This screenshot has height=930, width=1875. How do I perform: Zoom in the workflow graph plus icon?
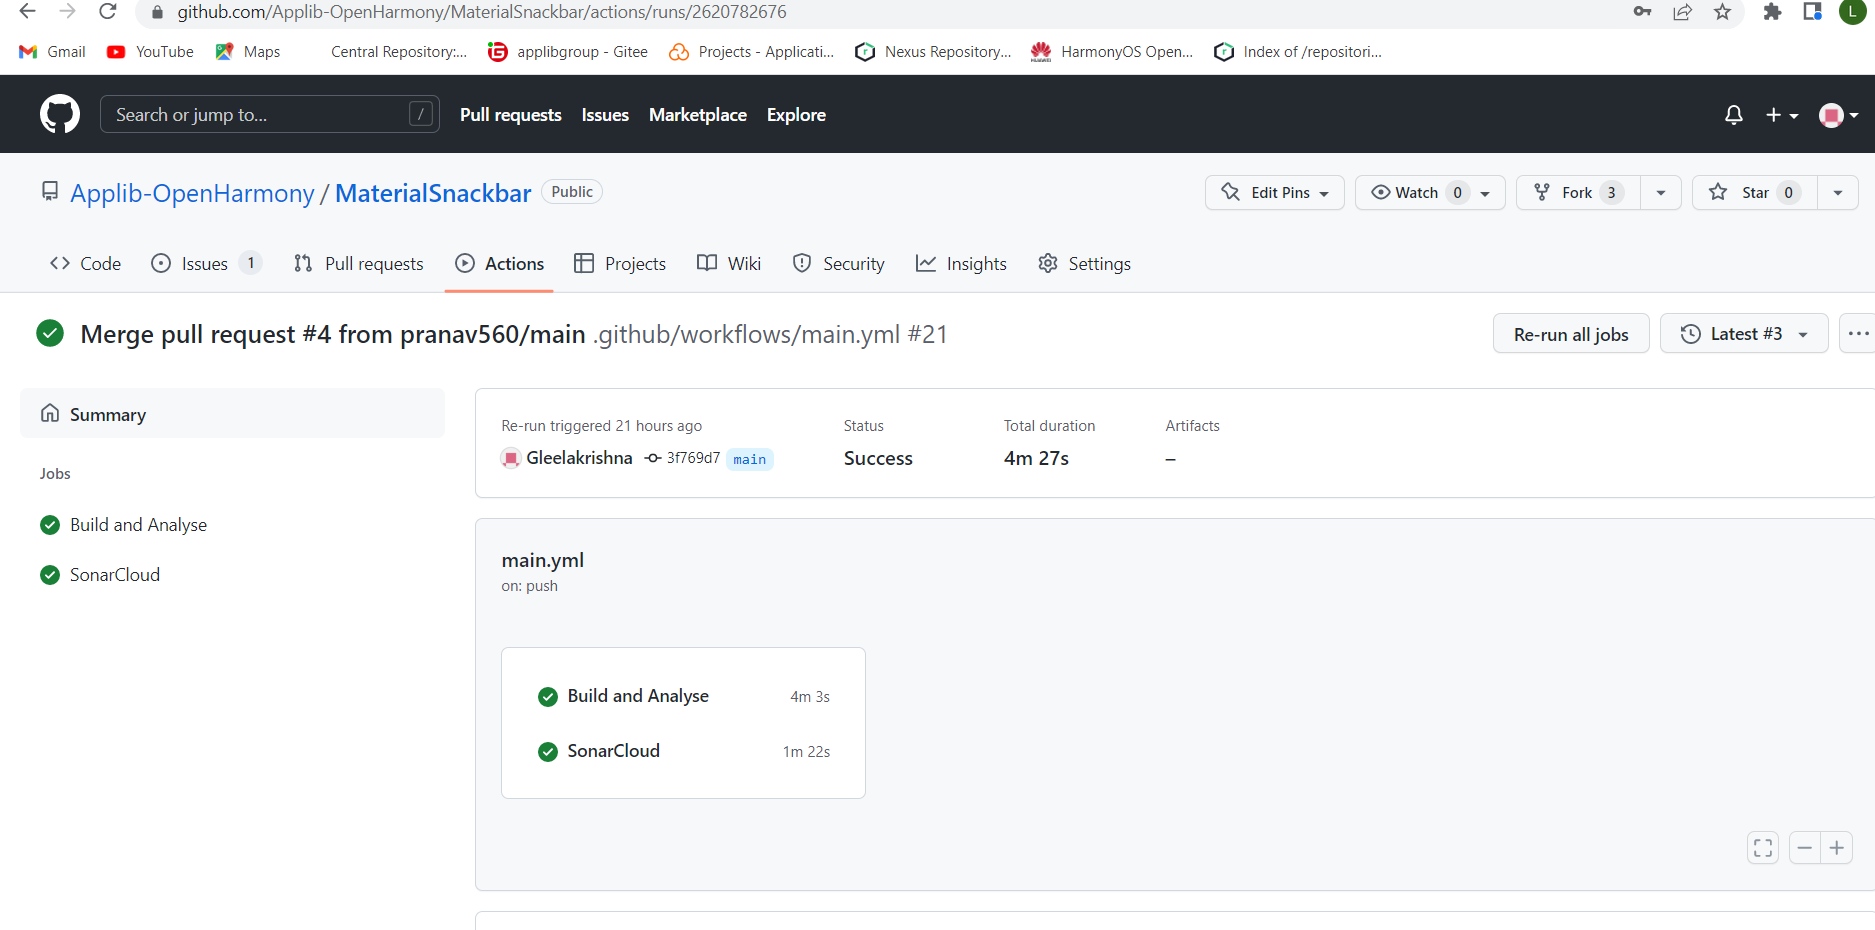point(1837,848)
